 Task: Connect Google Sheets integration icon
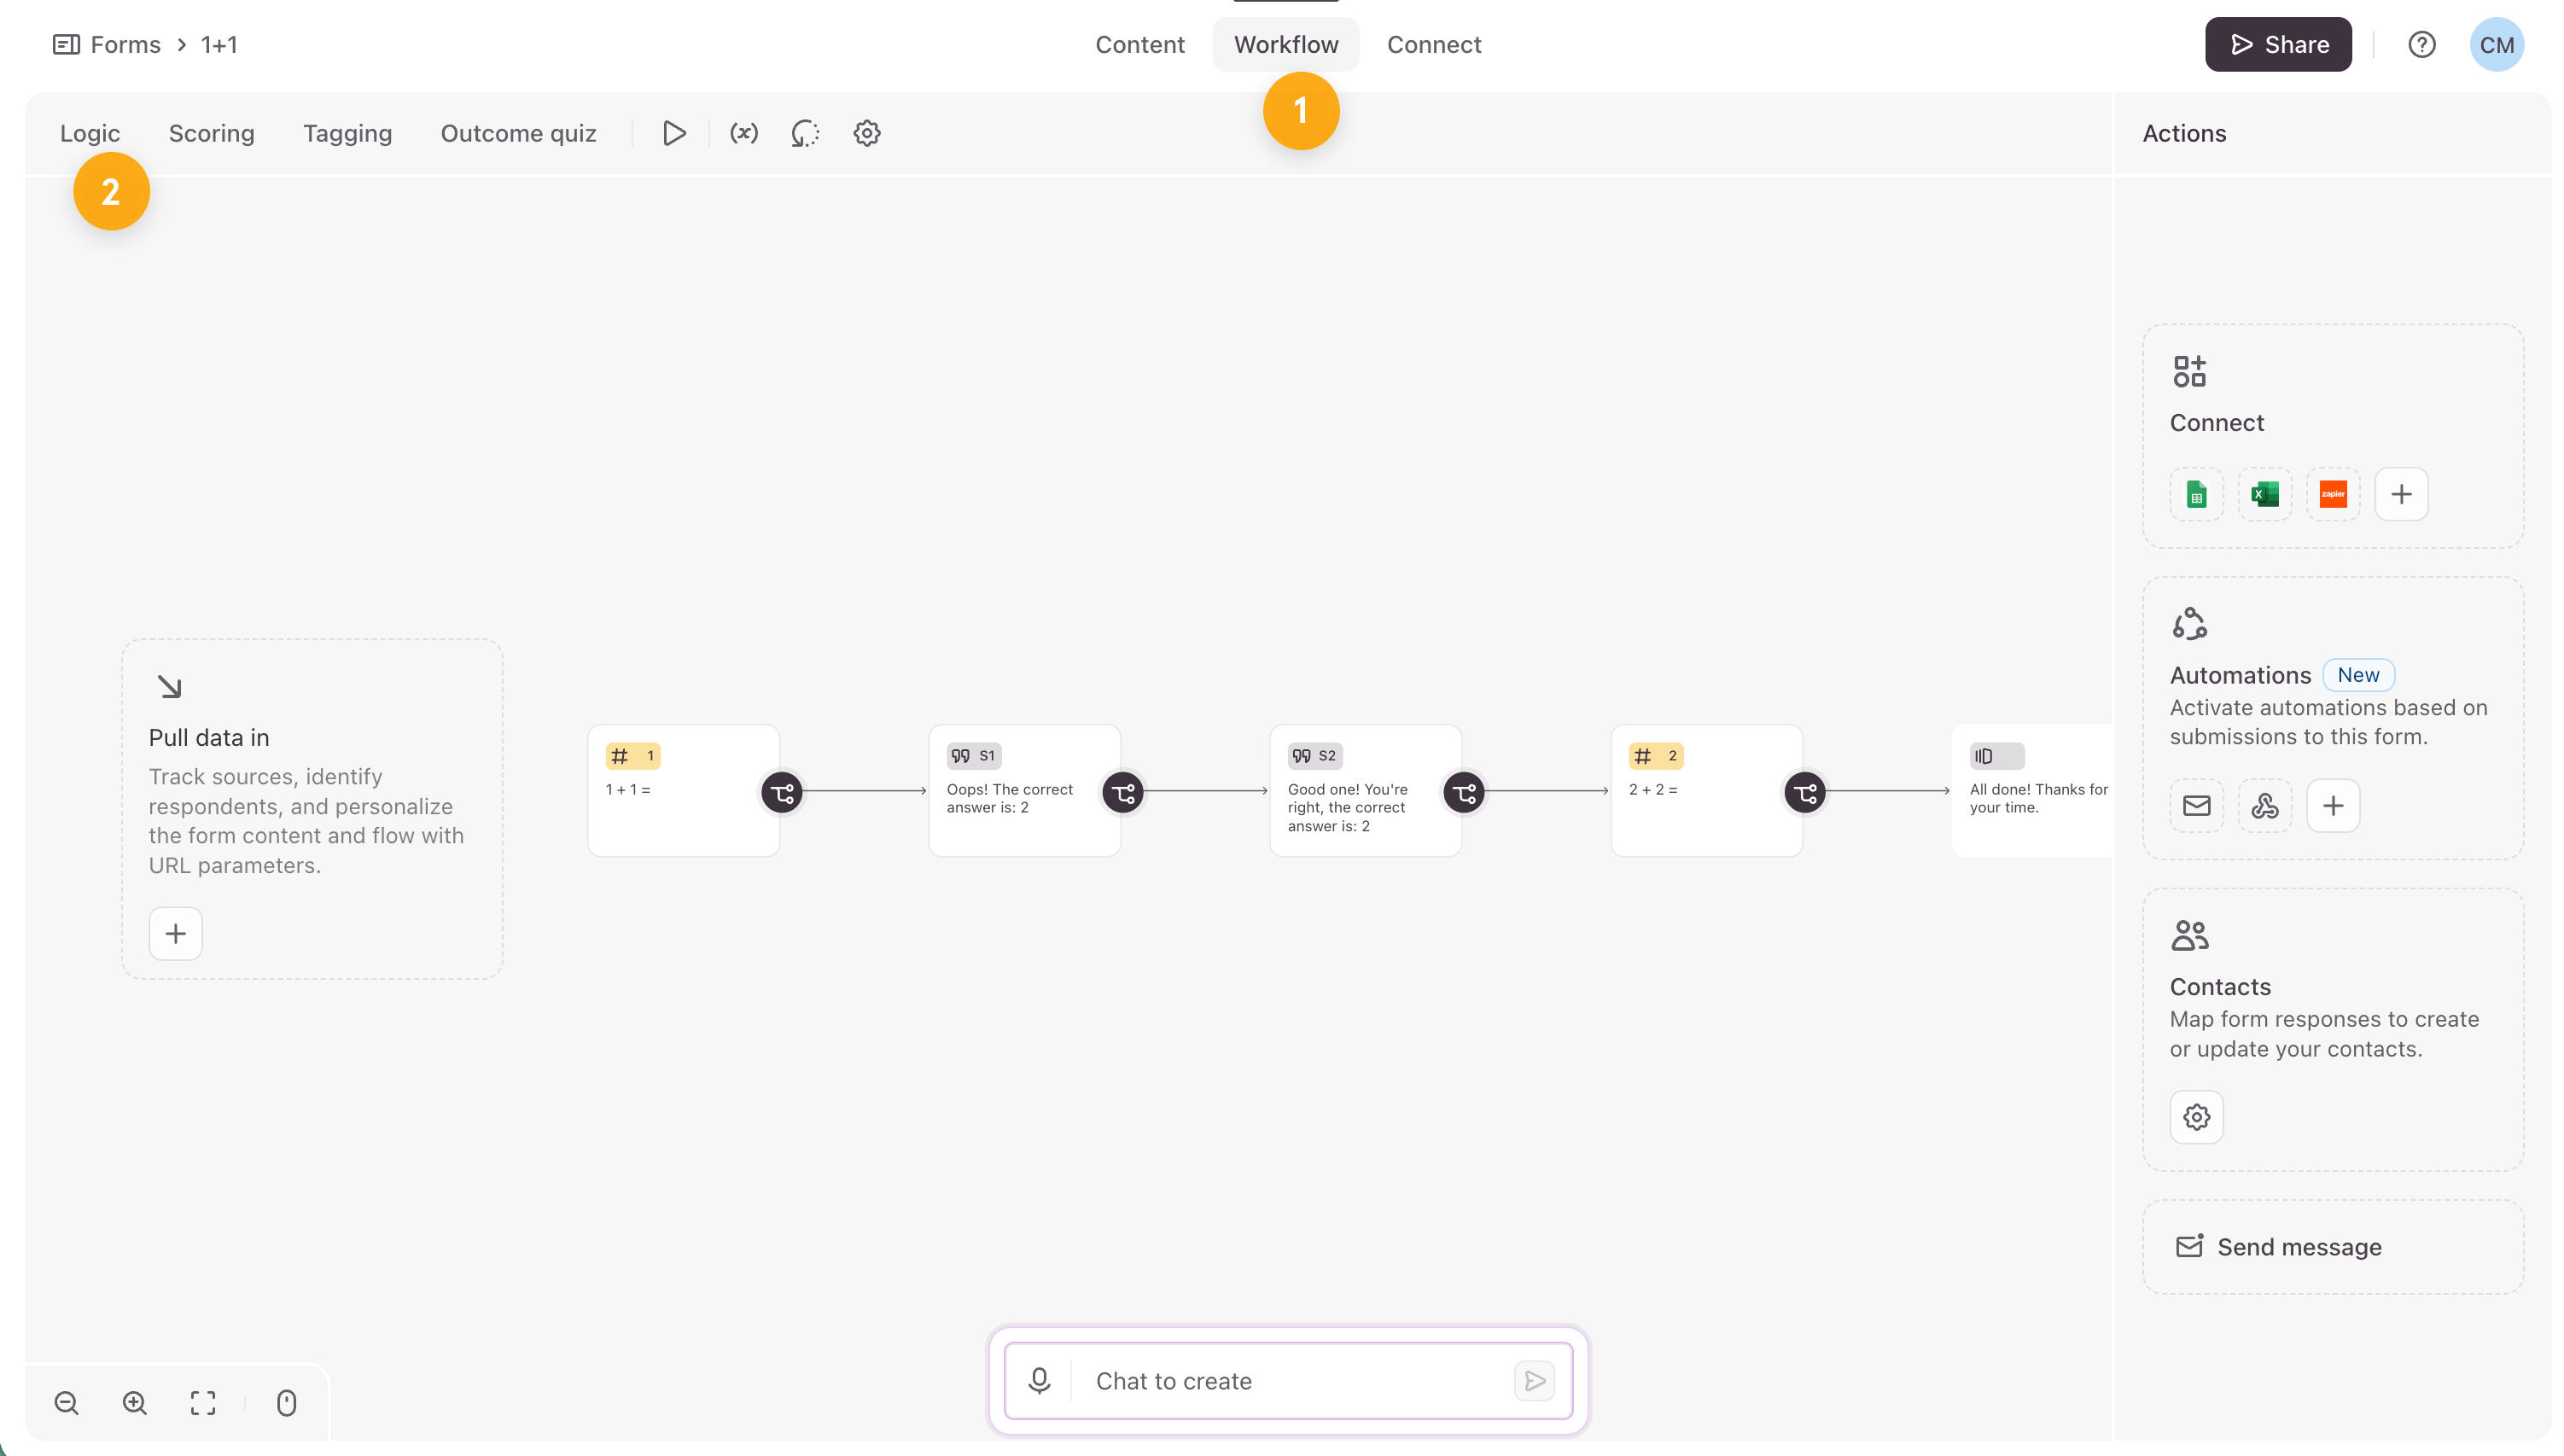(x=2196, y=494)
